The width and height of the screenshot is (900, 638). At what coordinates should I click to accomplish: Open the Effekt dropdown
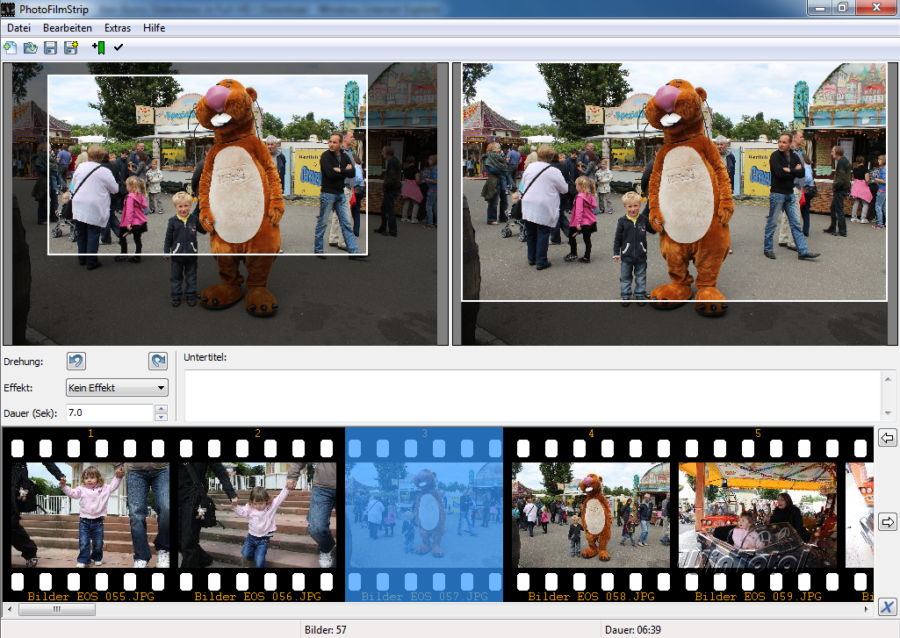pos(117,387)
